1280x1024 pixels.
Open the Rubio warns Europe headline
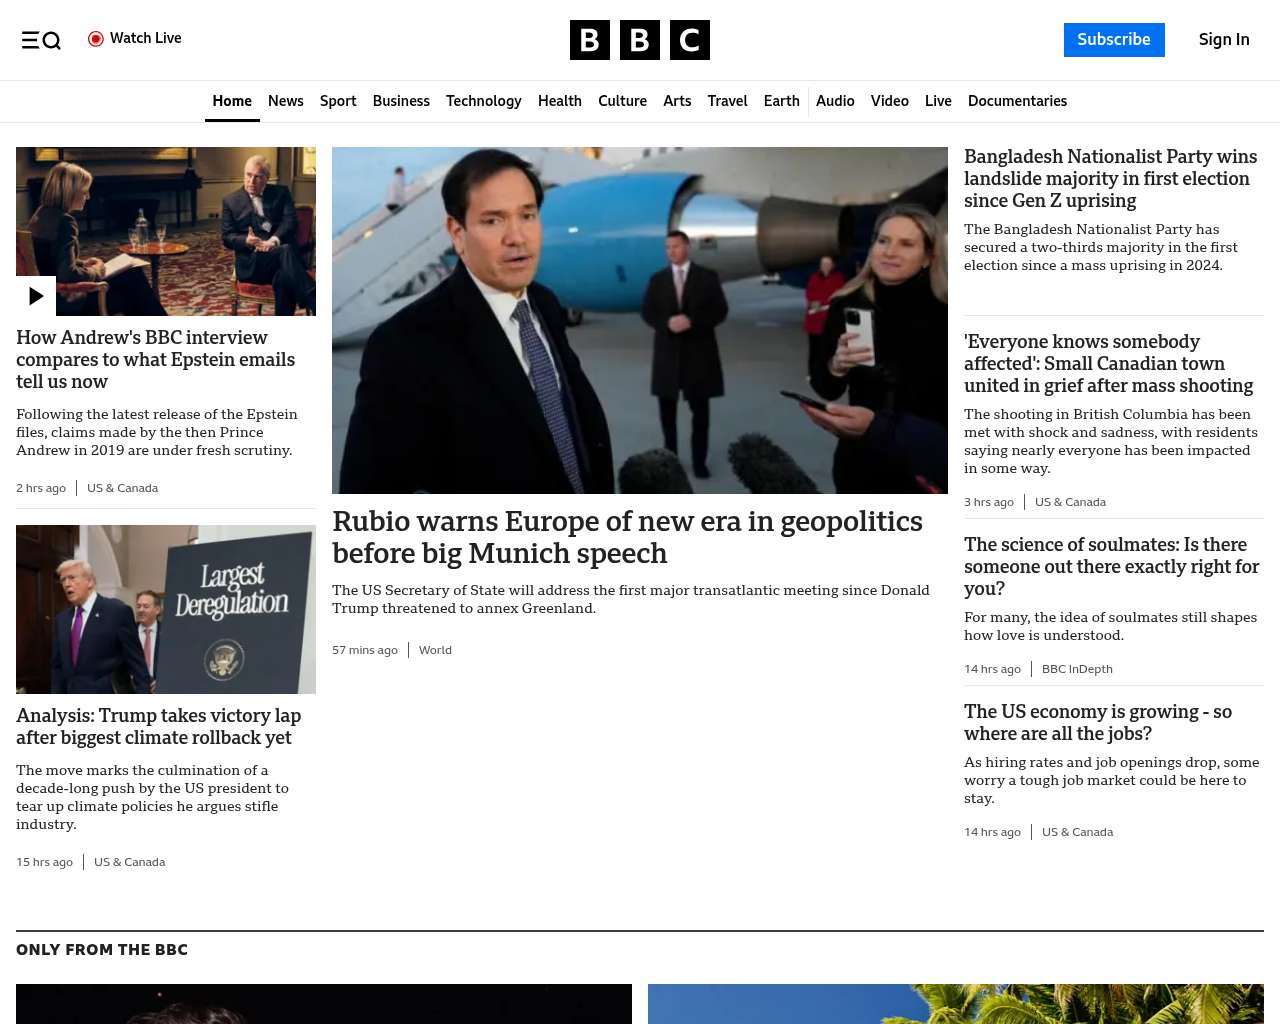click(x=627, y=537)
